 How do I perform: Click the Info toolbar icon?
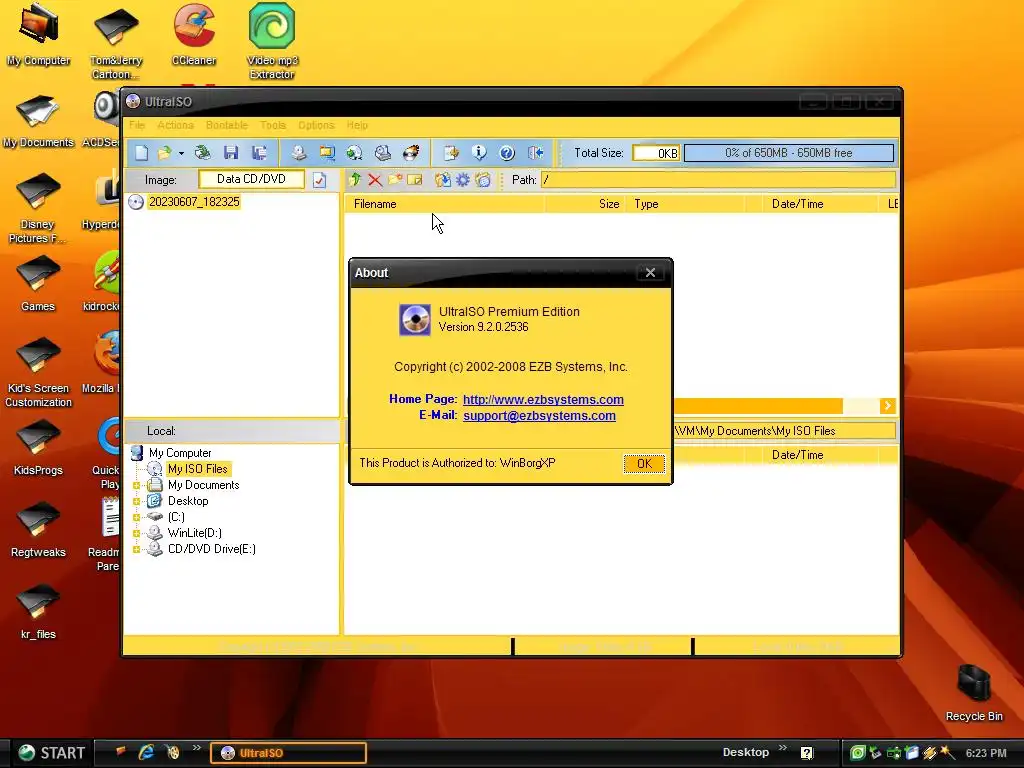coord(479,153)
